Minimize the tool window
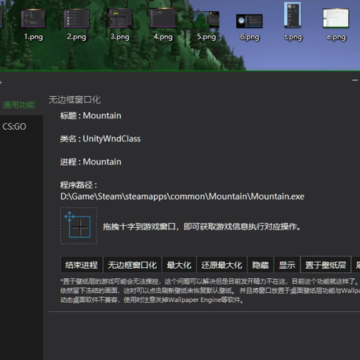The width and height of the screenshot is (360, 360). click(355, 80)
